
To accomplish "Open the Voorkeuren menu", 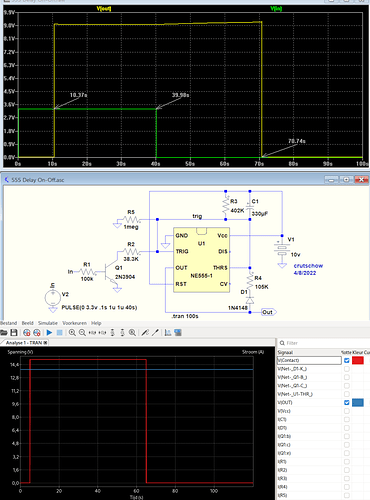I will tap(74, 323).
